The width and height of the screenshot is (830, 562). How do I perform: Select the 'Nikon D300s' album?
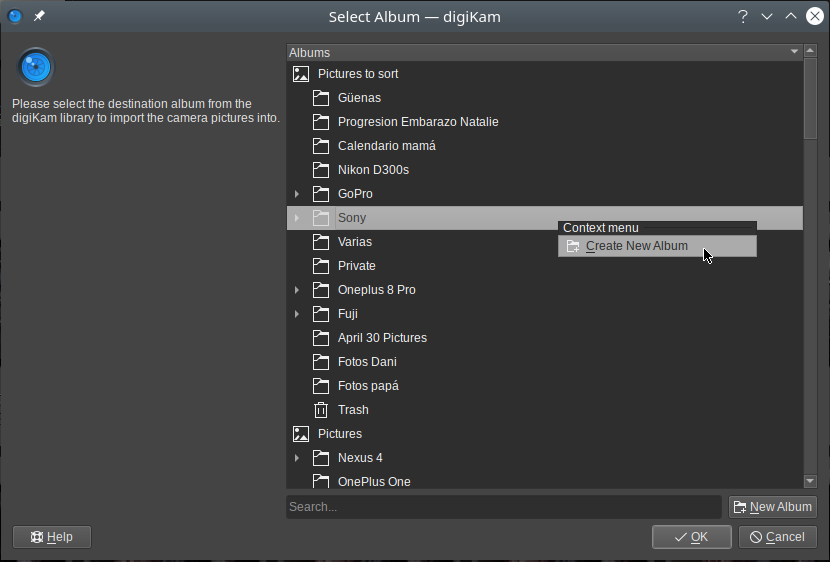click(374, 170)
